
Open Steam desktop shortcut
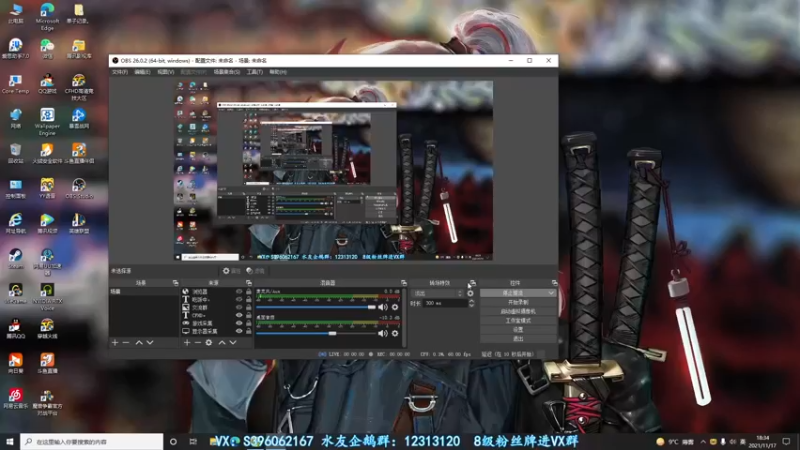(15, 258)
